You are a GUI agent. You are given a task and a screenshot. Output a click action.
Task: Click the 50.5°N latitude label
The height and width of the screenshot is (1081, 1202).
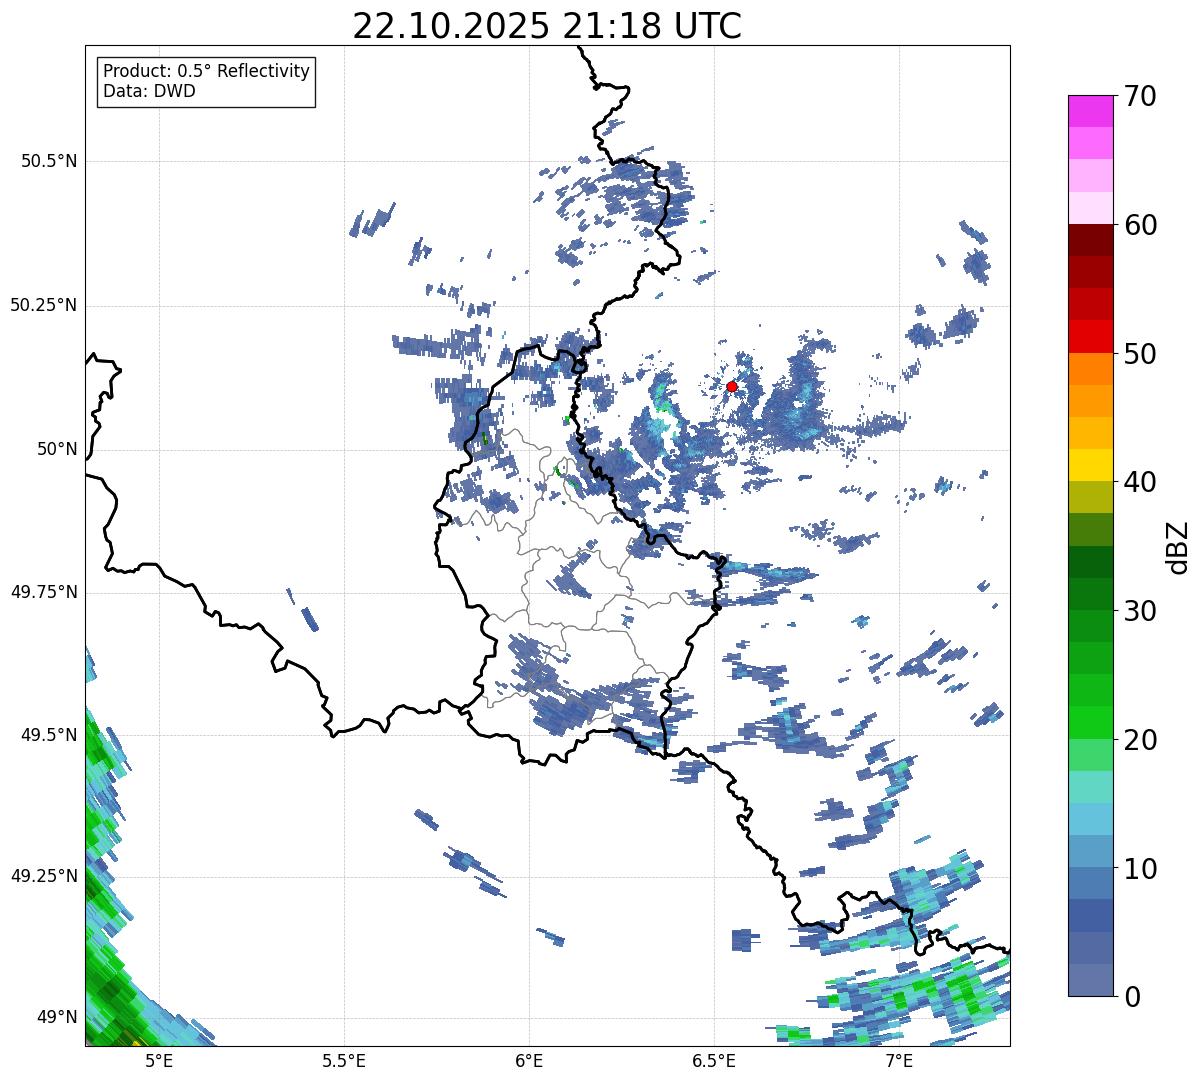coord(49,161)
